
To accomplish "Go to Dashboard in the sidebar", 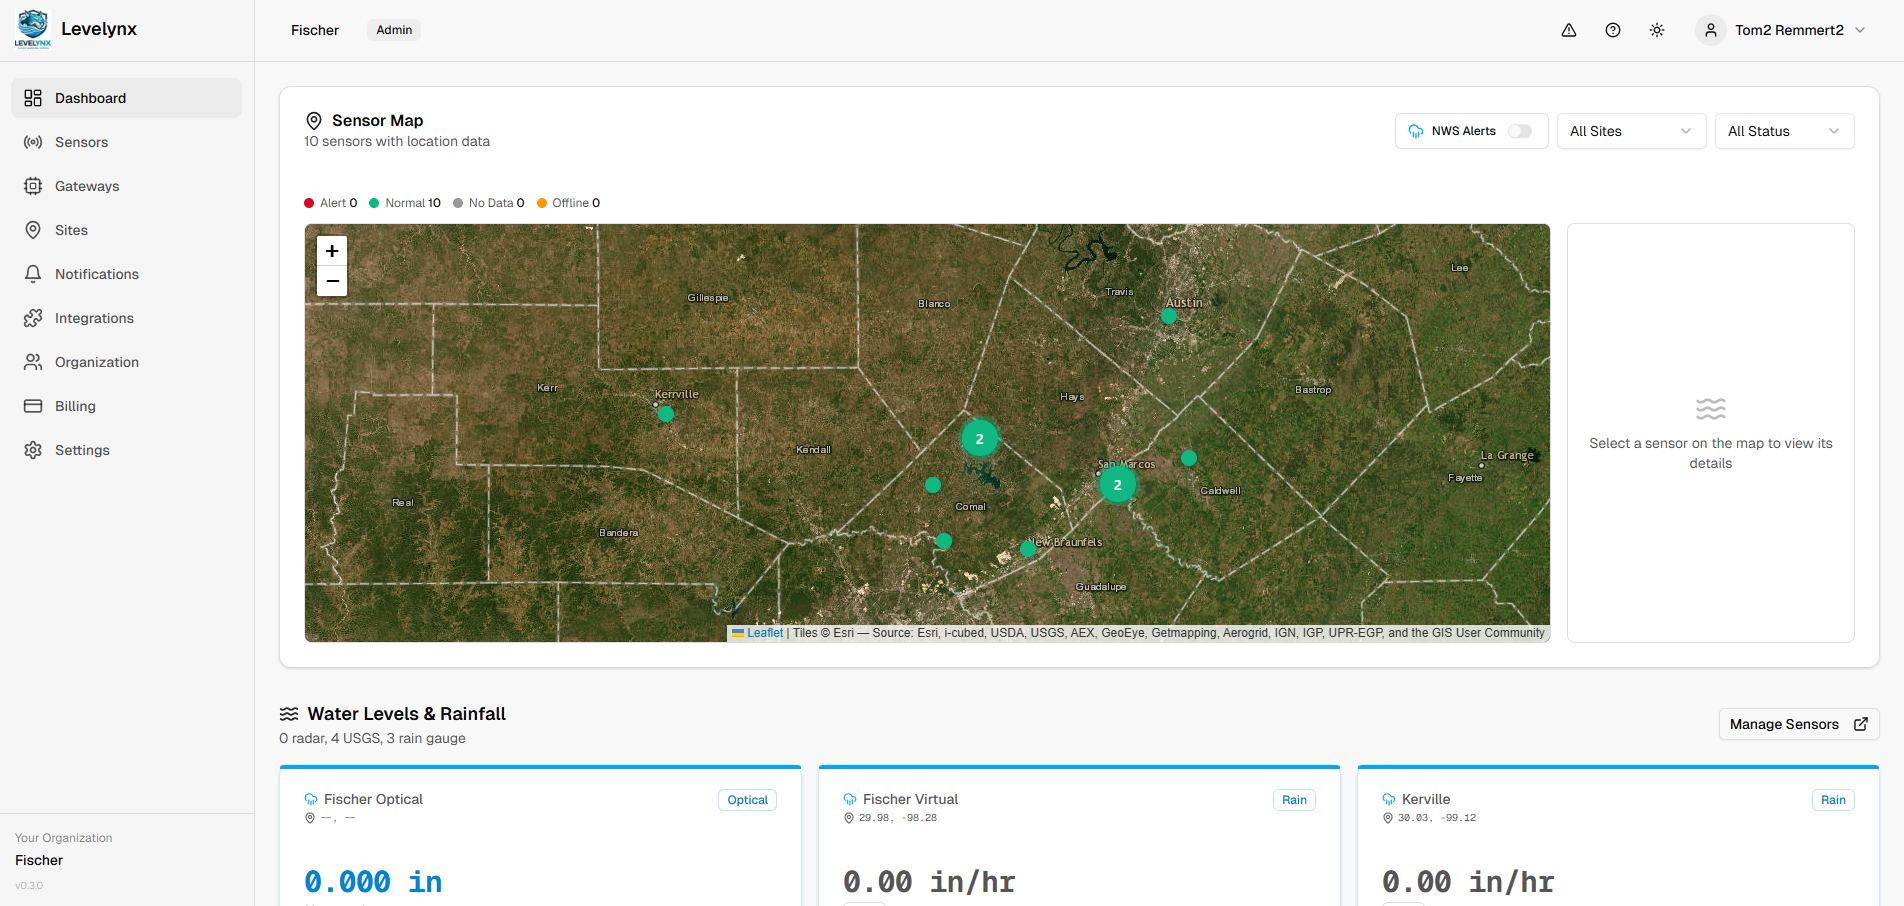I will tap(126, 98).
